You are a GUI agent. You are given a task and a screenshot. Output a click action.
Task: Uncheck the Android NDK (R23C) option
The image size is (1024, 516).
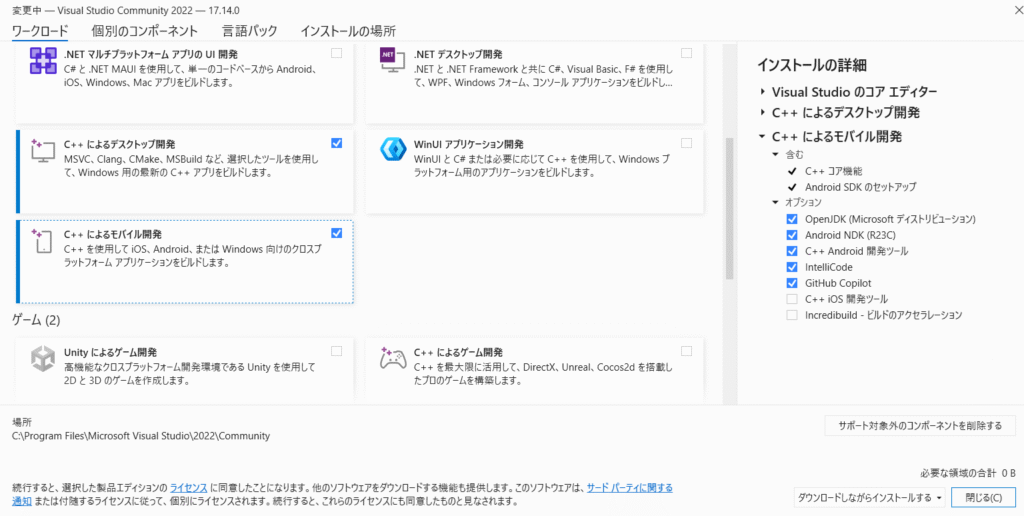(x=792, y=235)
